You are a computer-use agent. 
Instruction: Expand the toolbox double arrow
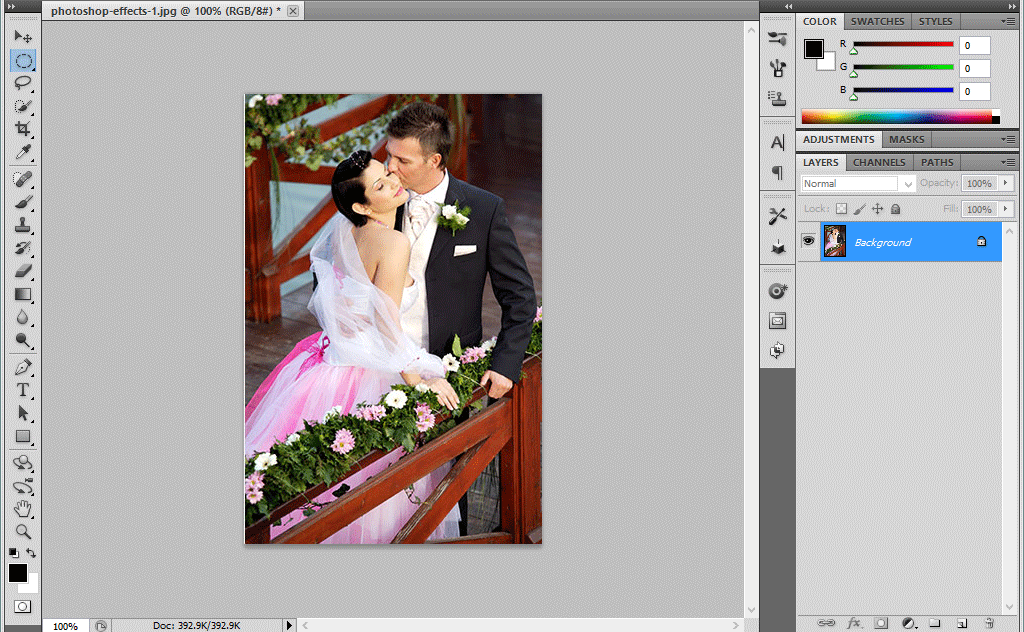point(11,6)
